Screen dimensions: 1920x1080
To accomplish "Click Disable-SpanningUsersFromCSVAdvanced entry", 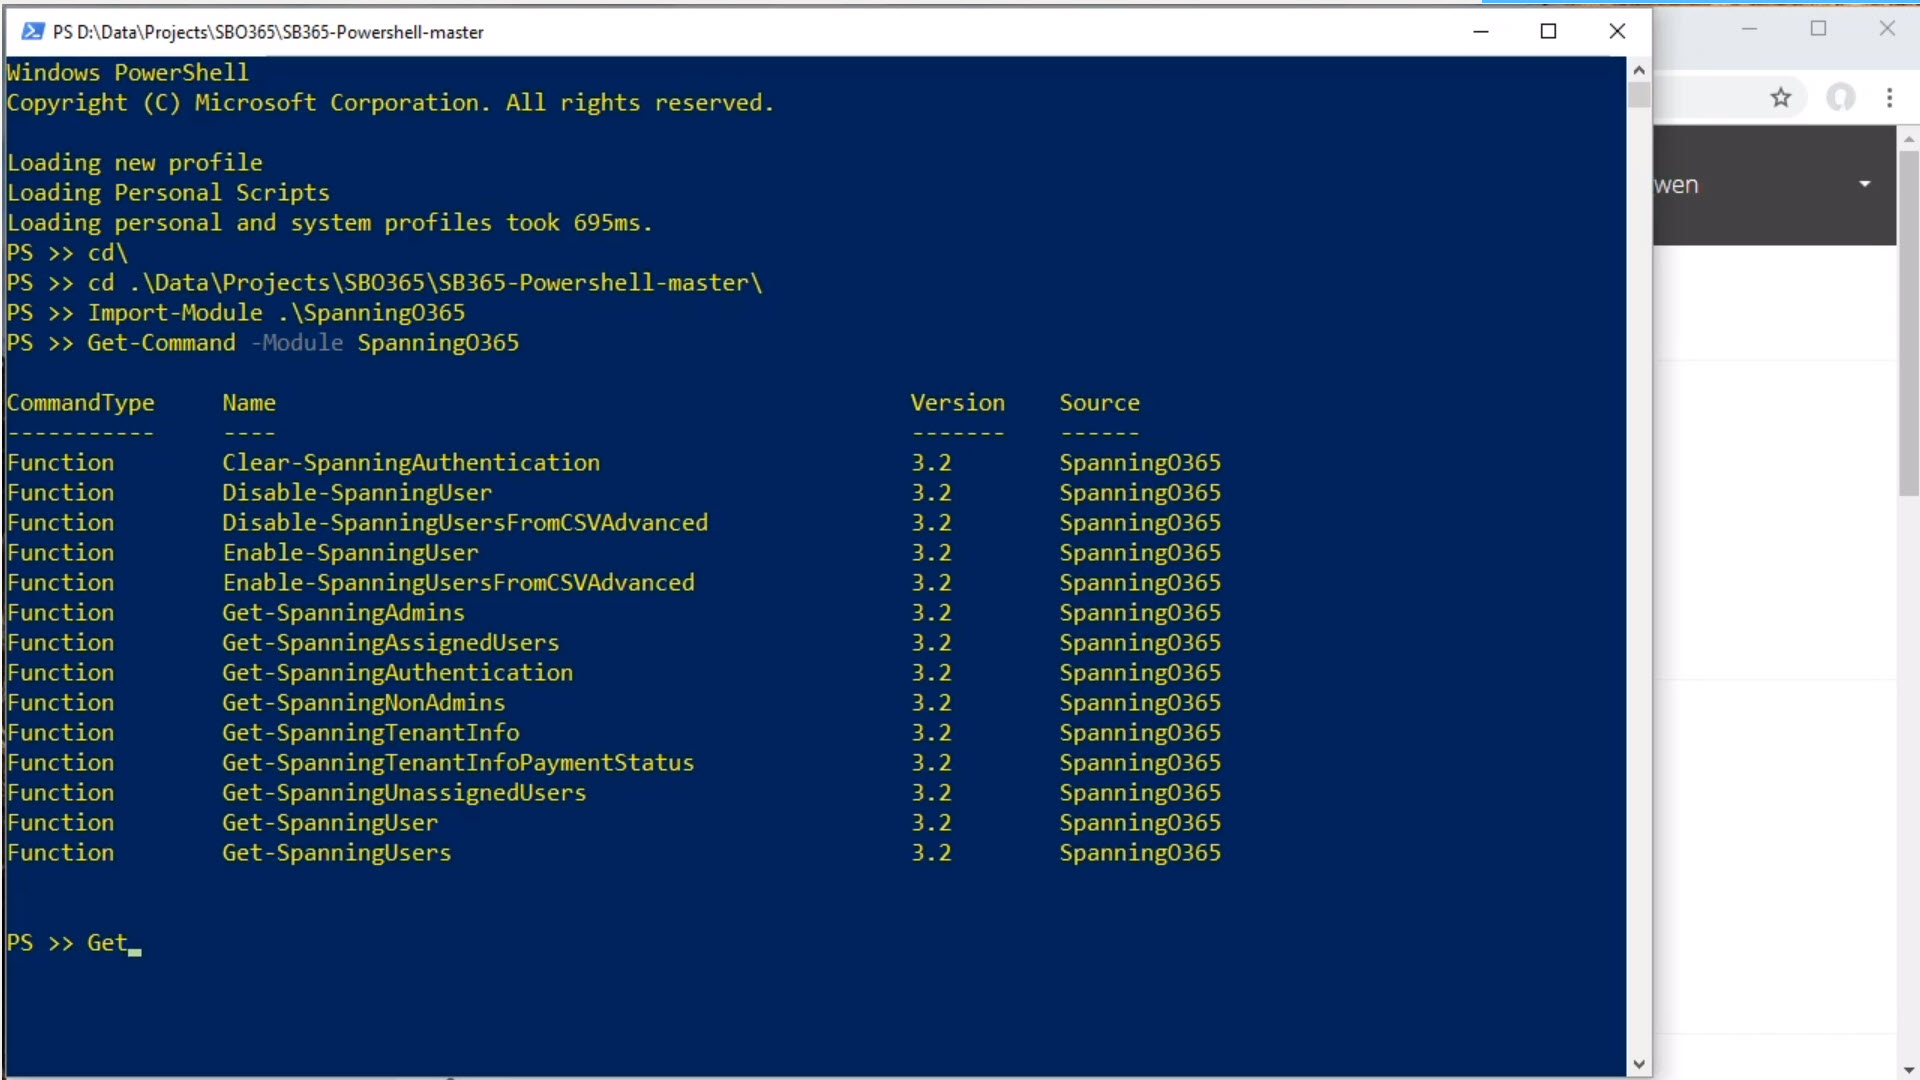I will point(465,523).
